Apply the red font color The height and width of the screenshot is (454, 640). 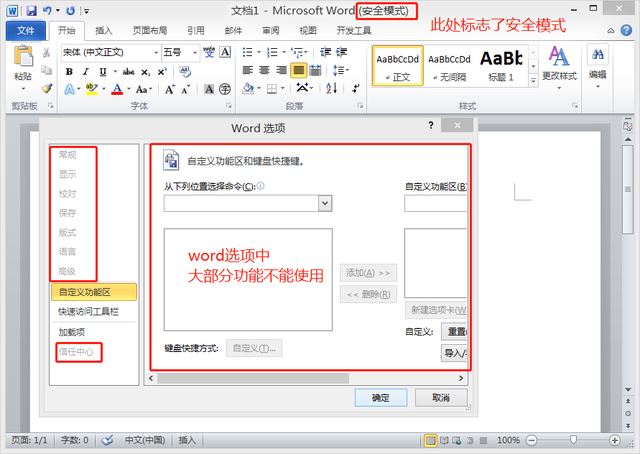117,89
